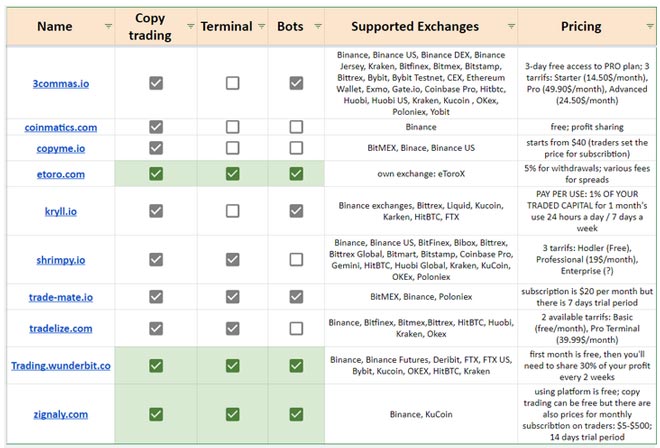Open the 3commas.io link
The height and width of the screenshot is (448, 660).
click(x=60, y=84)
